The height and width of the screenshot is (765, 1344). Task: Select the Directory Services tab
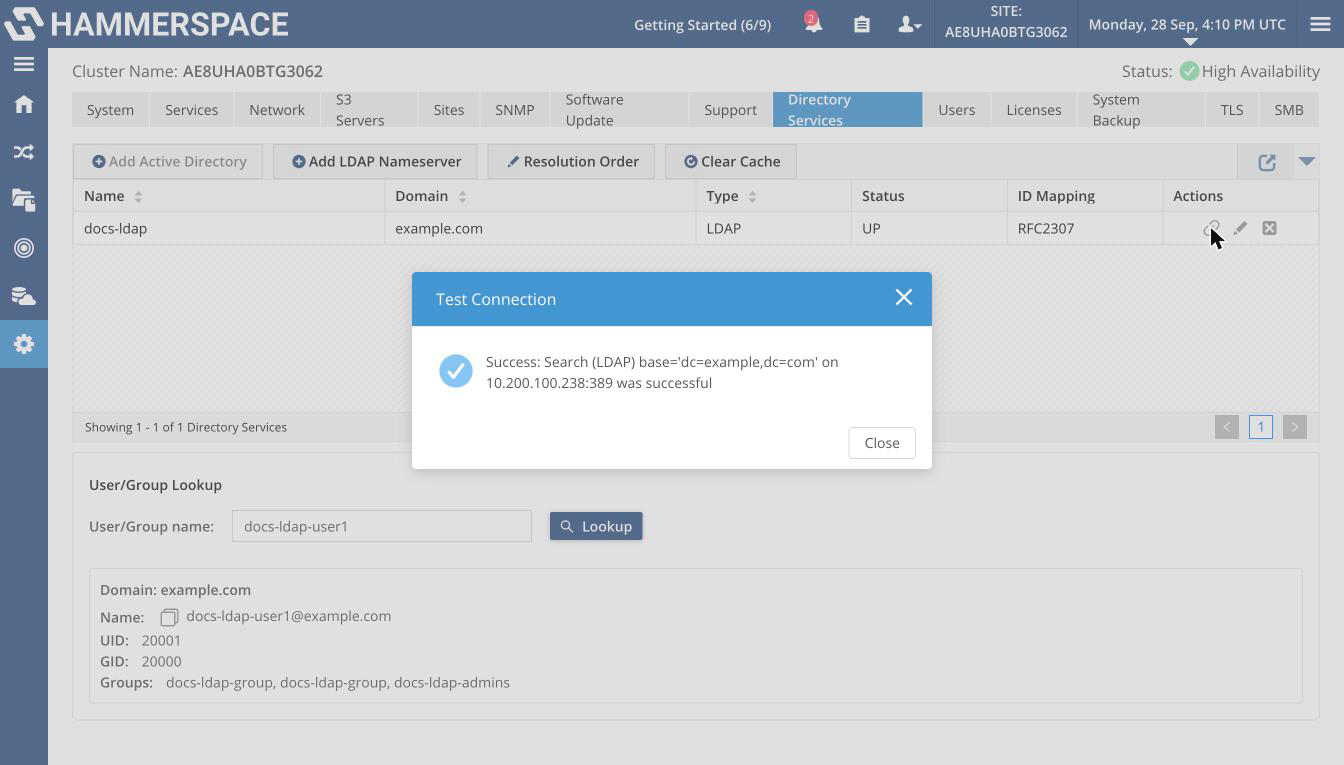[847, 110]
